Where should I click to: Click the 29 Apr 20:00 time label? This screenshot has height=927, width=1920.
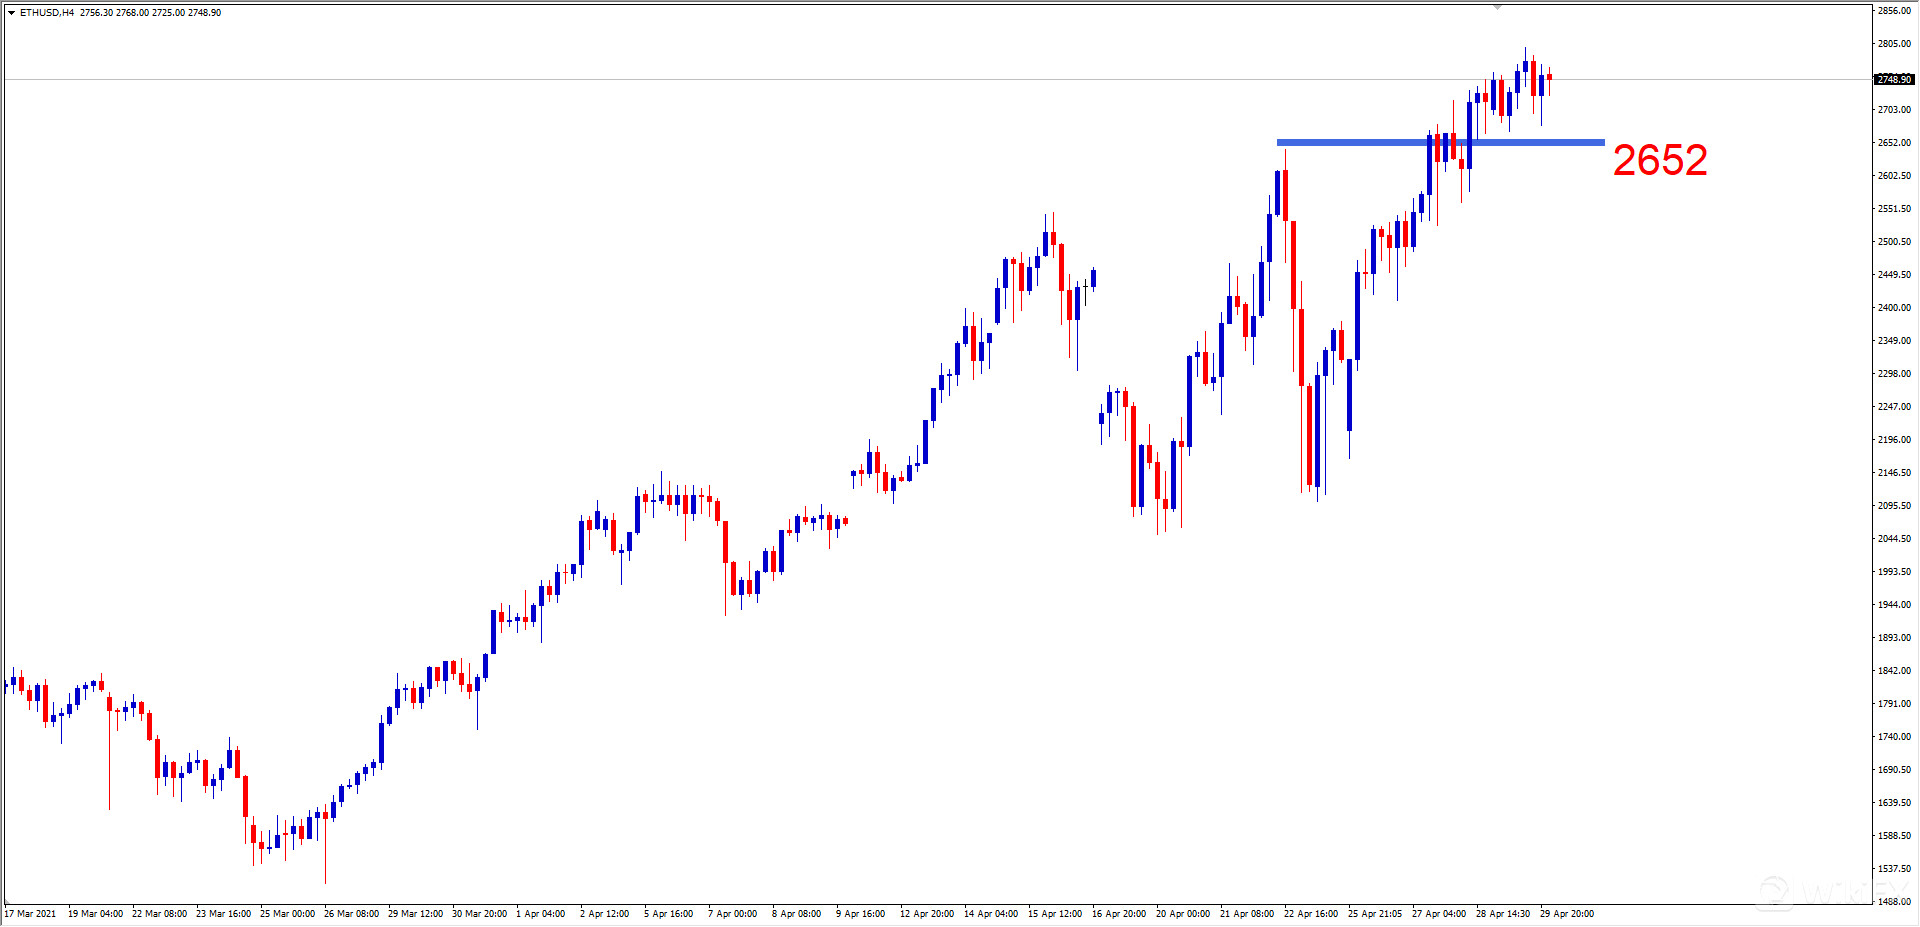pos(1567,914)
